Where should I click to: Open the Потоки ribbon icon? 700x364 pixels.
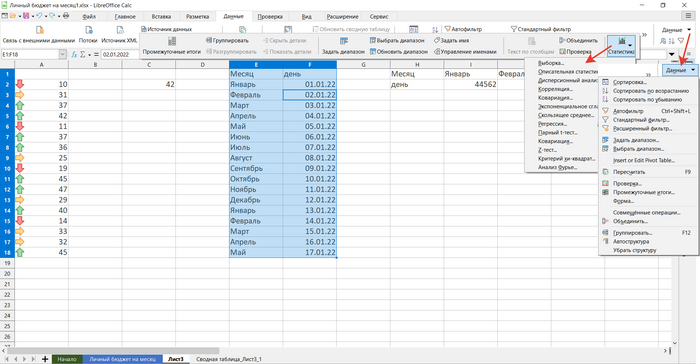pos(88,30)
